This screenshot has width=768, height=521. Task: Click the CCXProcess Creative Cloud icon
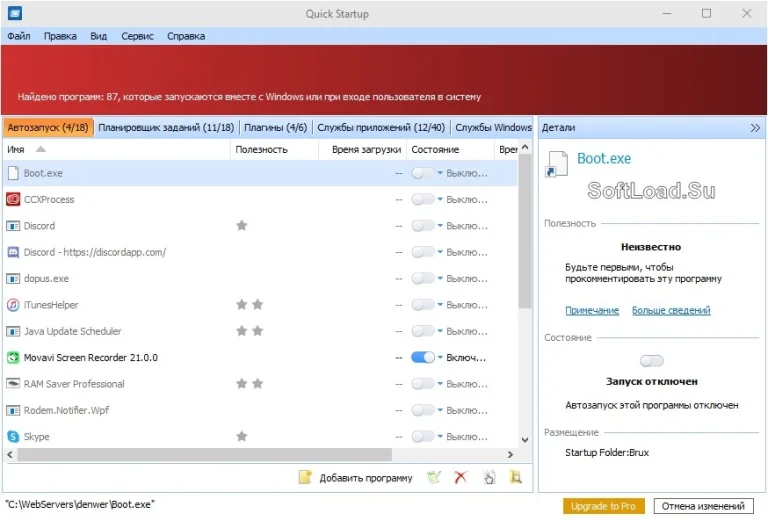[x=13, y=199]
